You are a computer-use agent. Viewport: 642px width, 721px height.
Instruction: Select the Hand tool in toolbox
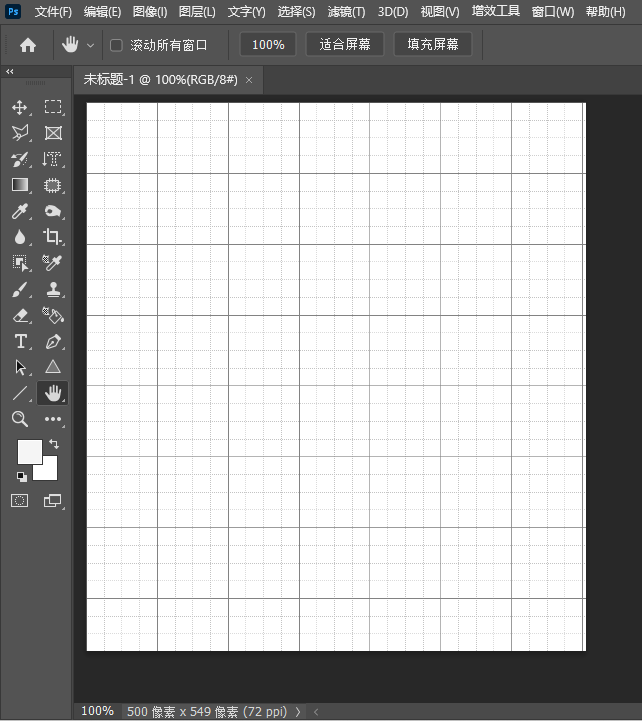pyautogui.click(x=53, y=393)
